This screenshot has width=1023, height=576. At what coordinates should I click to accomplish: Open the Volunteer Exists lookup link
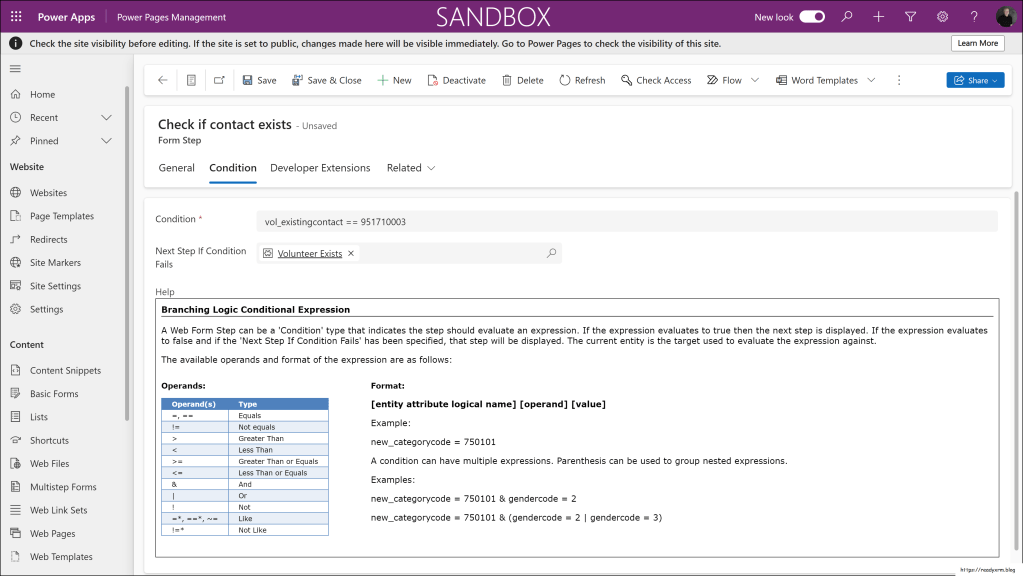[x=309, y=254]
